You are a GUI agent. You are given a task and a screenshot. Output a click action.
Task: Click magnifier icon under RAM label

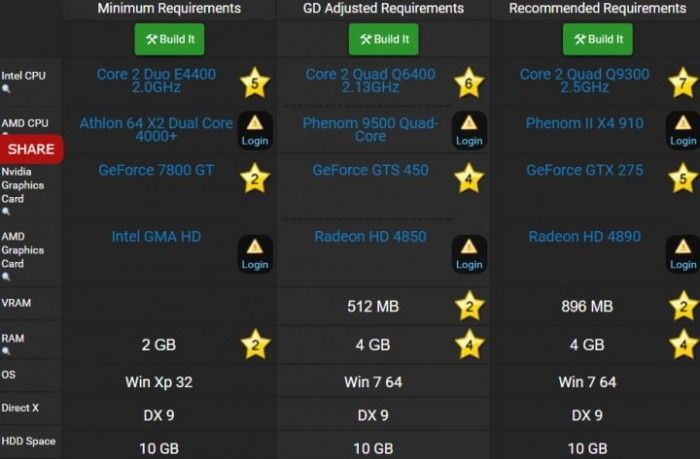pos(6,351)
